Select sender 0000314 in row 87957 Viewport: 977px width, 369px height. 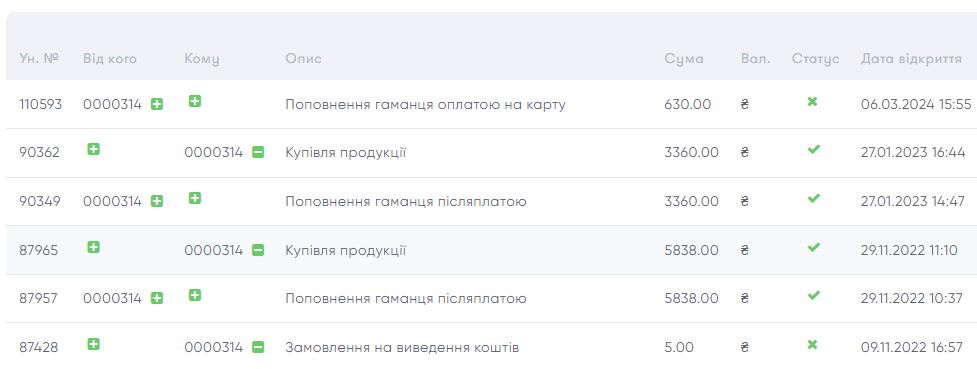click(x=113, y=299)
